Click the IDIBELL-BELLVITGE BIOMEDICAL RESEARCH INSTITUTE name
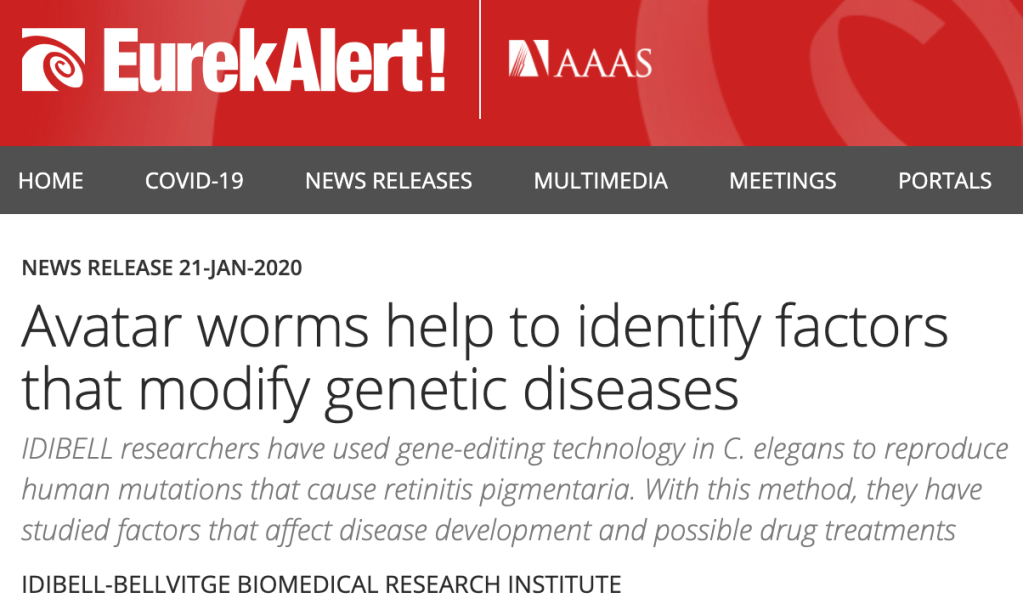 (x=321, y=583)
